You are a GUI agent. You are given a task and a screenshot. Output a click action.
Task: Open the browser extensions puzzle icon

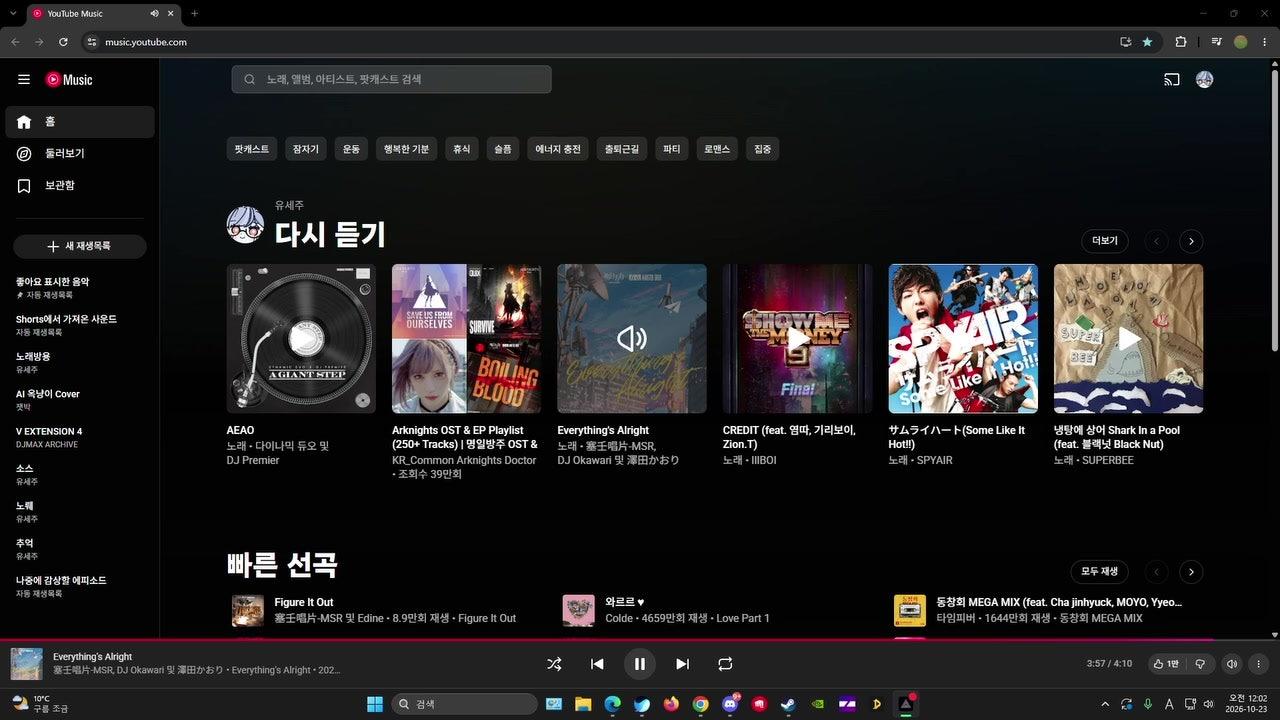[x=1181, y=42]
